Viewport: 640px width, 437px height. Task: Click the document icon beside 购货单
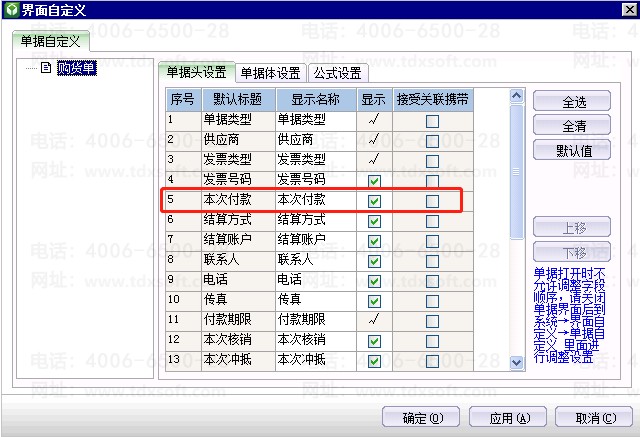coord(46,69)
